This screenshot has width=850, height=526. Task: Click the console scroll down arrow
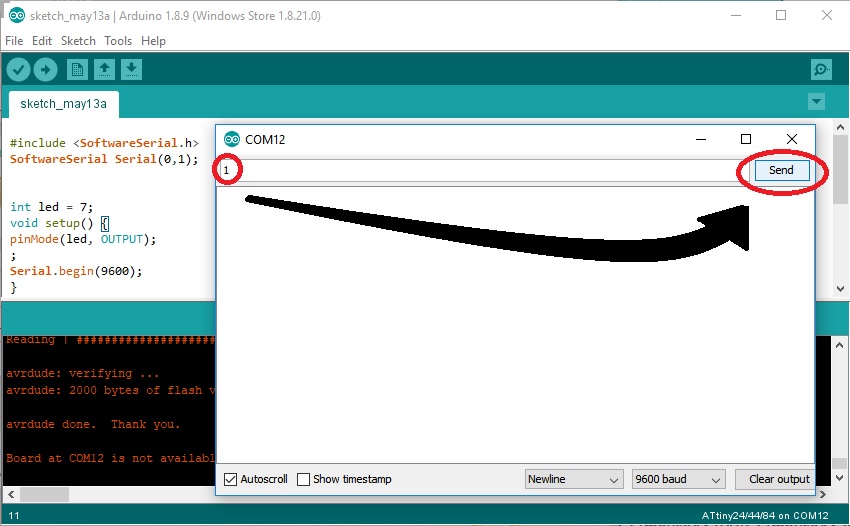click(x=839, y=478)
